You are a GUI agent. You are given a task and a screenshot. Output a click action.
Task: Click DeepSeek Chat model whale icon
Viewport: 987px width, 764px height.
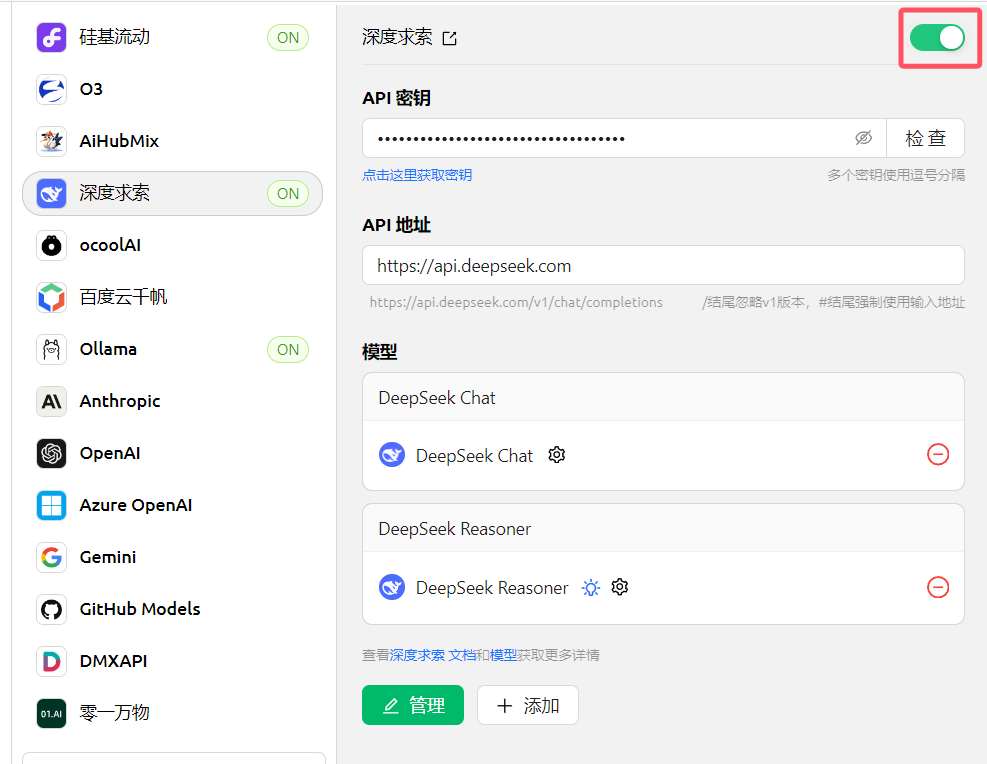coord(392,454)
